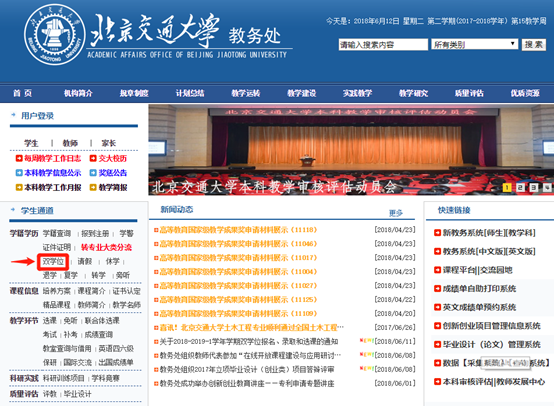Open news about 专利申请专题讲座

[x=247, y=383]
